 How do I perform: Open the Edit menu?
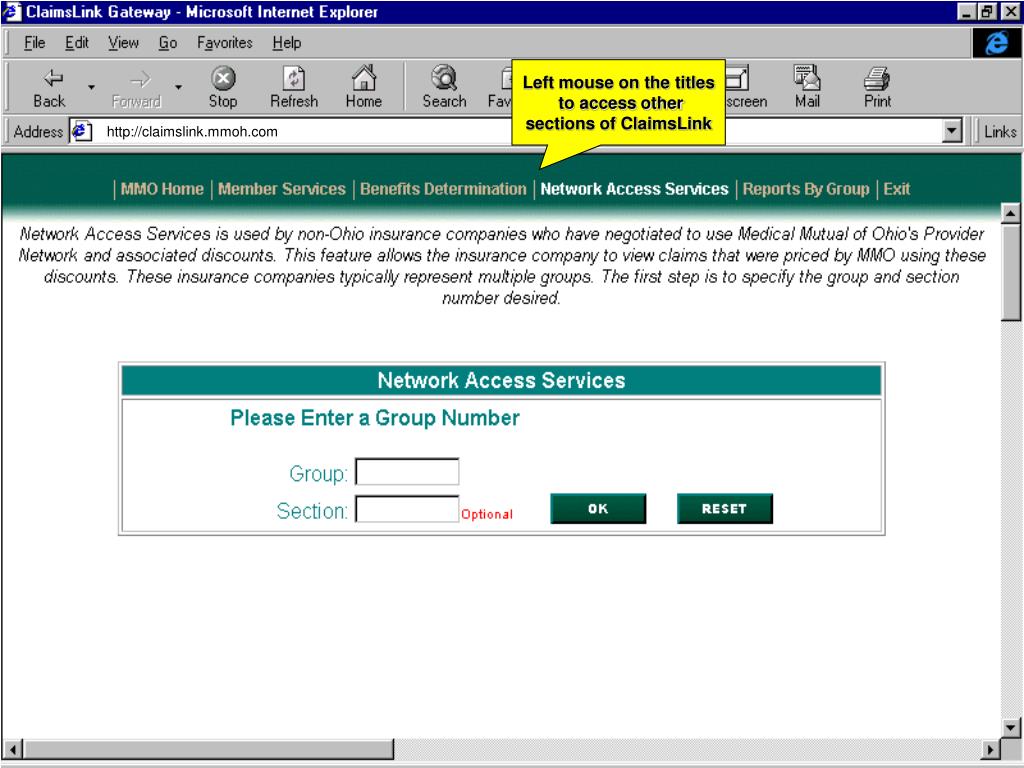(x=76, y=43)
